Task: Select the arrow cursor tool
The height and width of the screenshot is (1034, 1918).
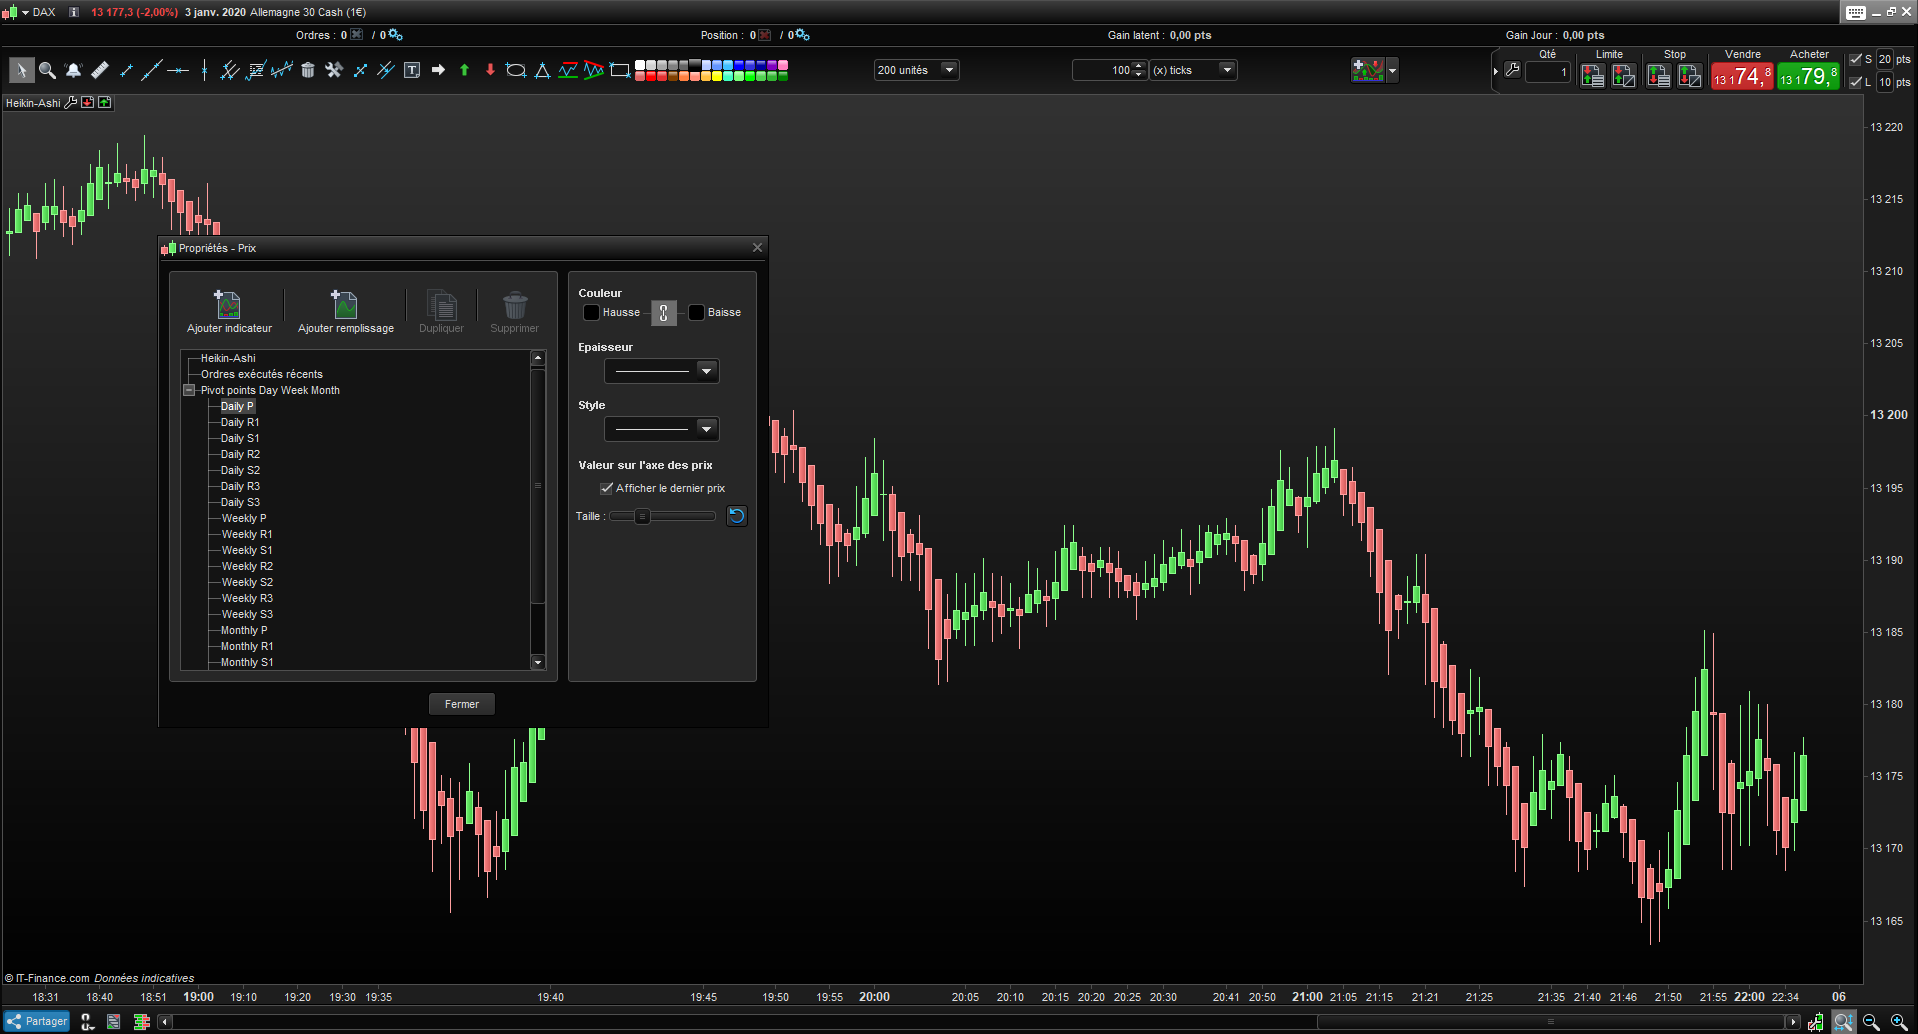Action: [x=21, y=70]
